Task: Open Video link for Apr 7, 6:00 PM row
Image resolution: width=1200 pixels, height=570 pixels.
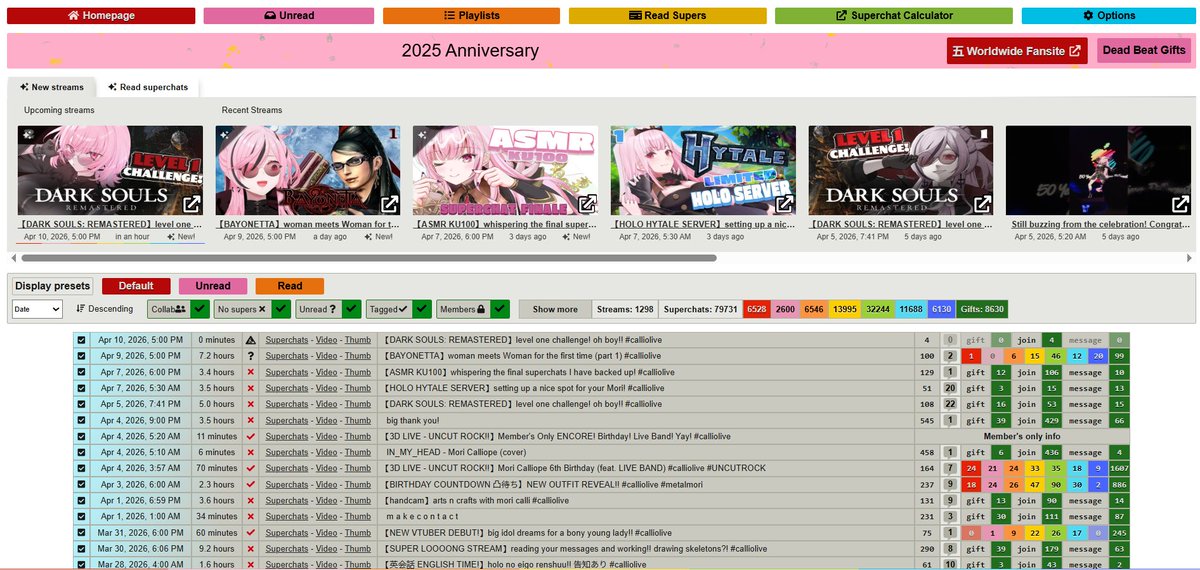Action: click(x=326, y=372)
